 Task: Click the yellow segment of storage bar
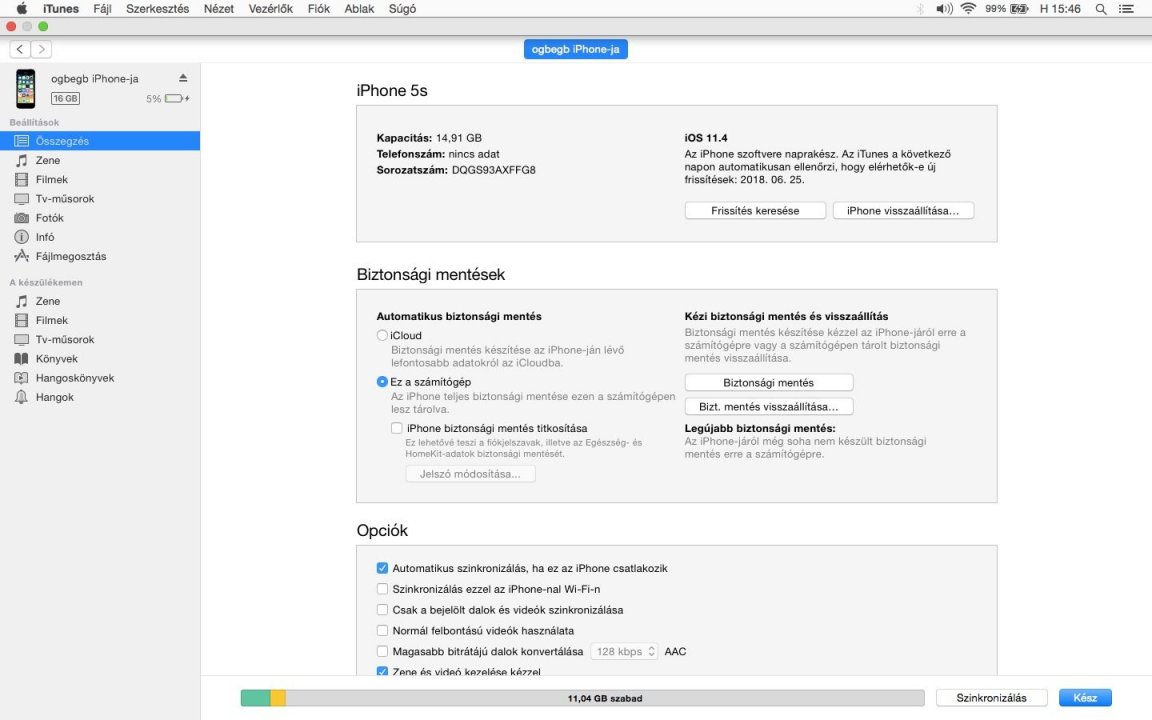point(278,698)
